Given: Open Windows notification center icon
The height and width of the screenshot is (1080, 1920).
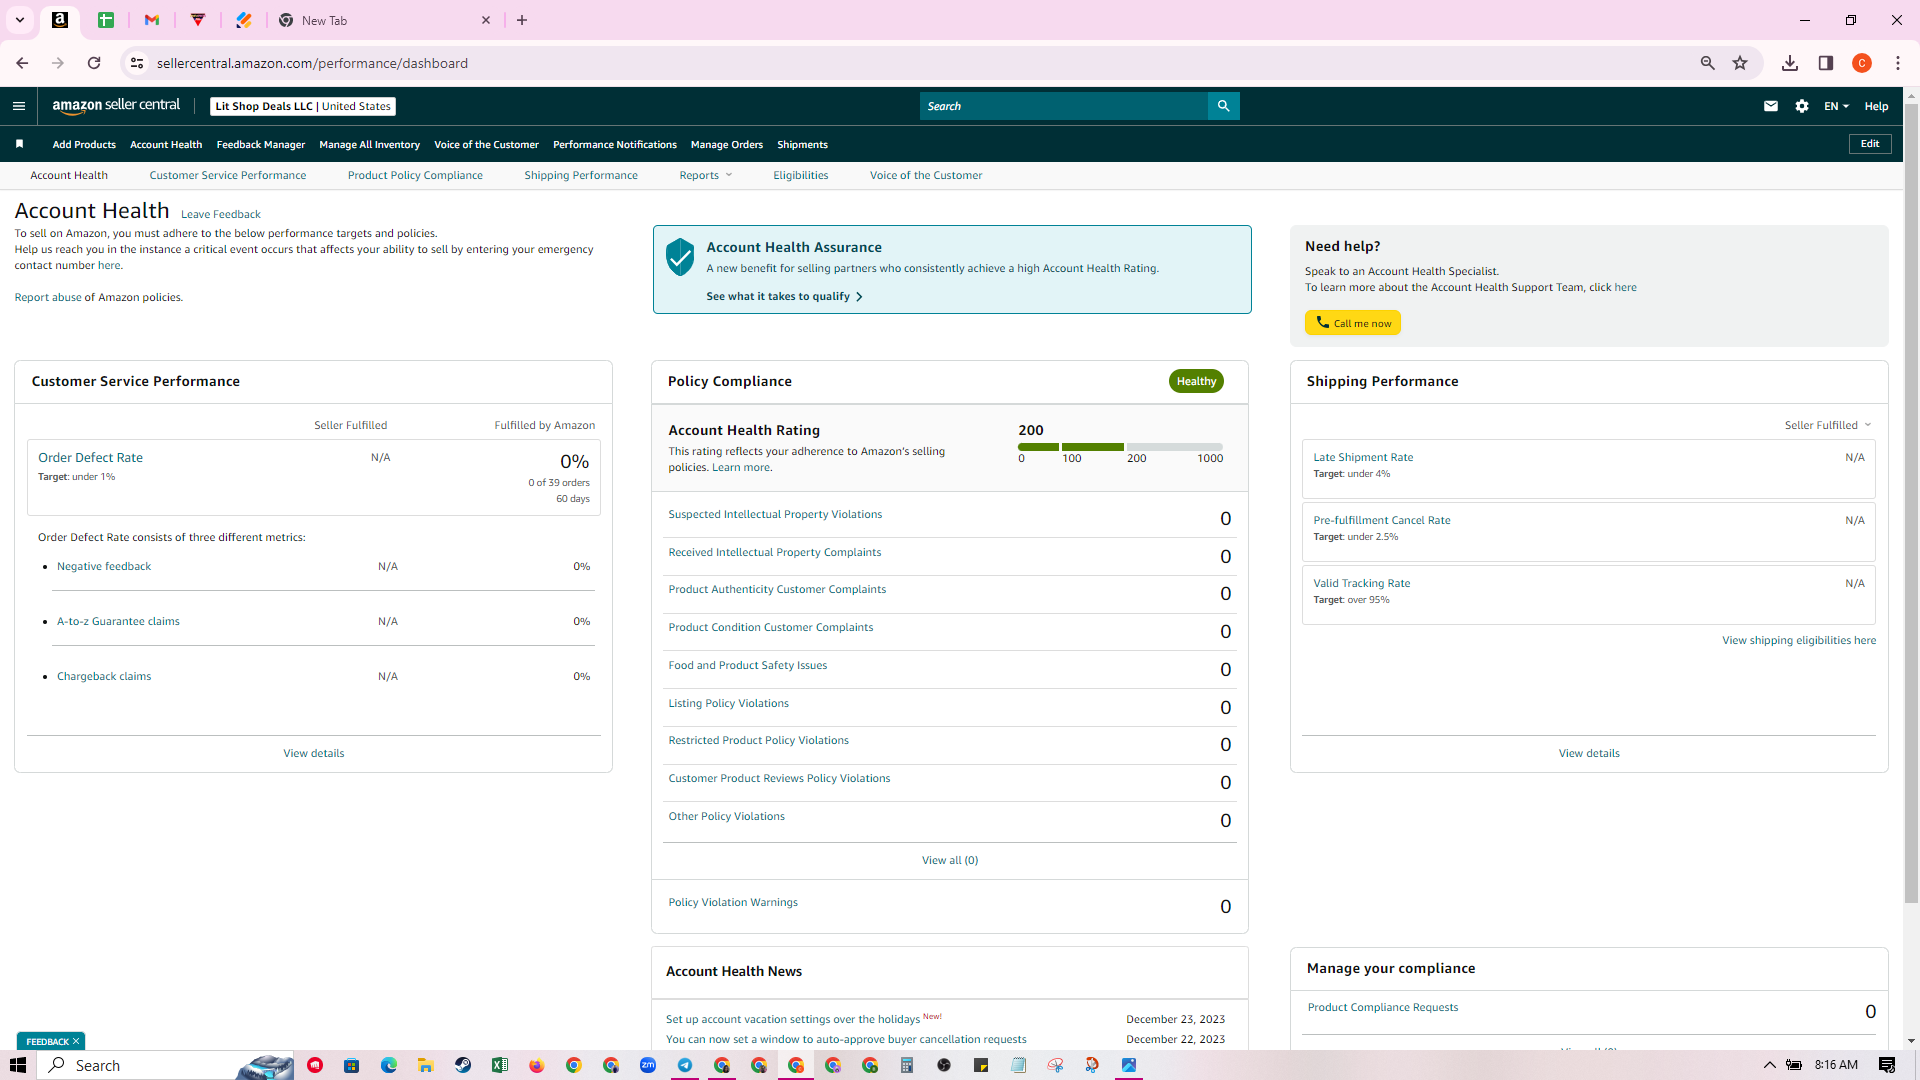Looking at the screenshot, I should coord(1887,1065).
